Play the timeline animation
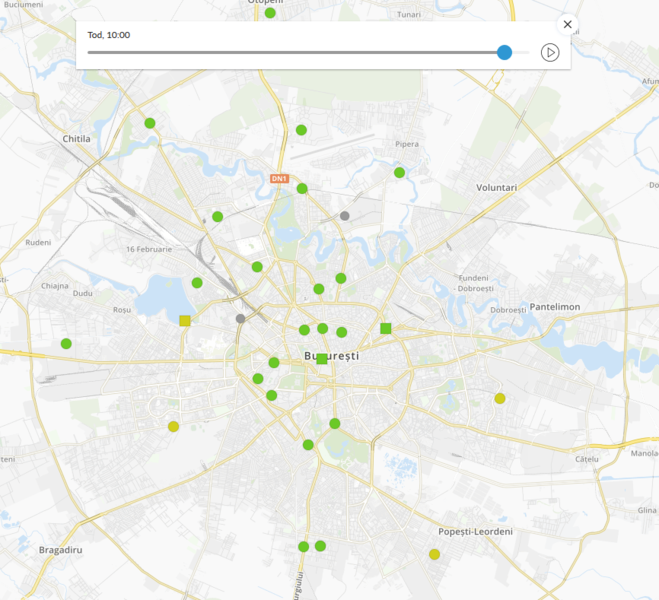This screenshot has width=659, height=600. (549, 52)
